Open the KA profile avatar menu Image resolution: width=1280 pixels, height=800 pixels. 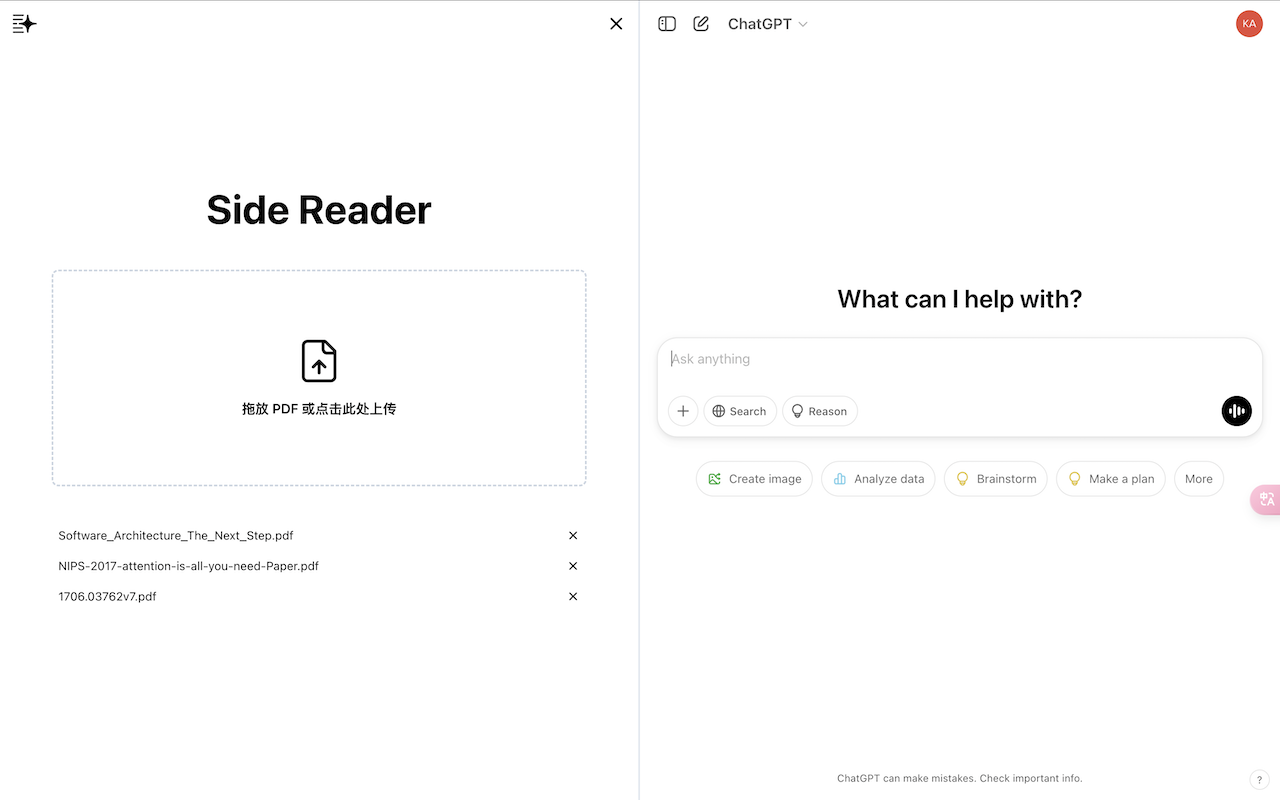[x=1249, y=24]
